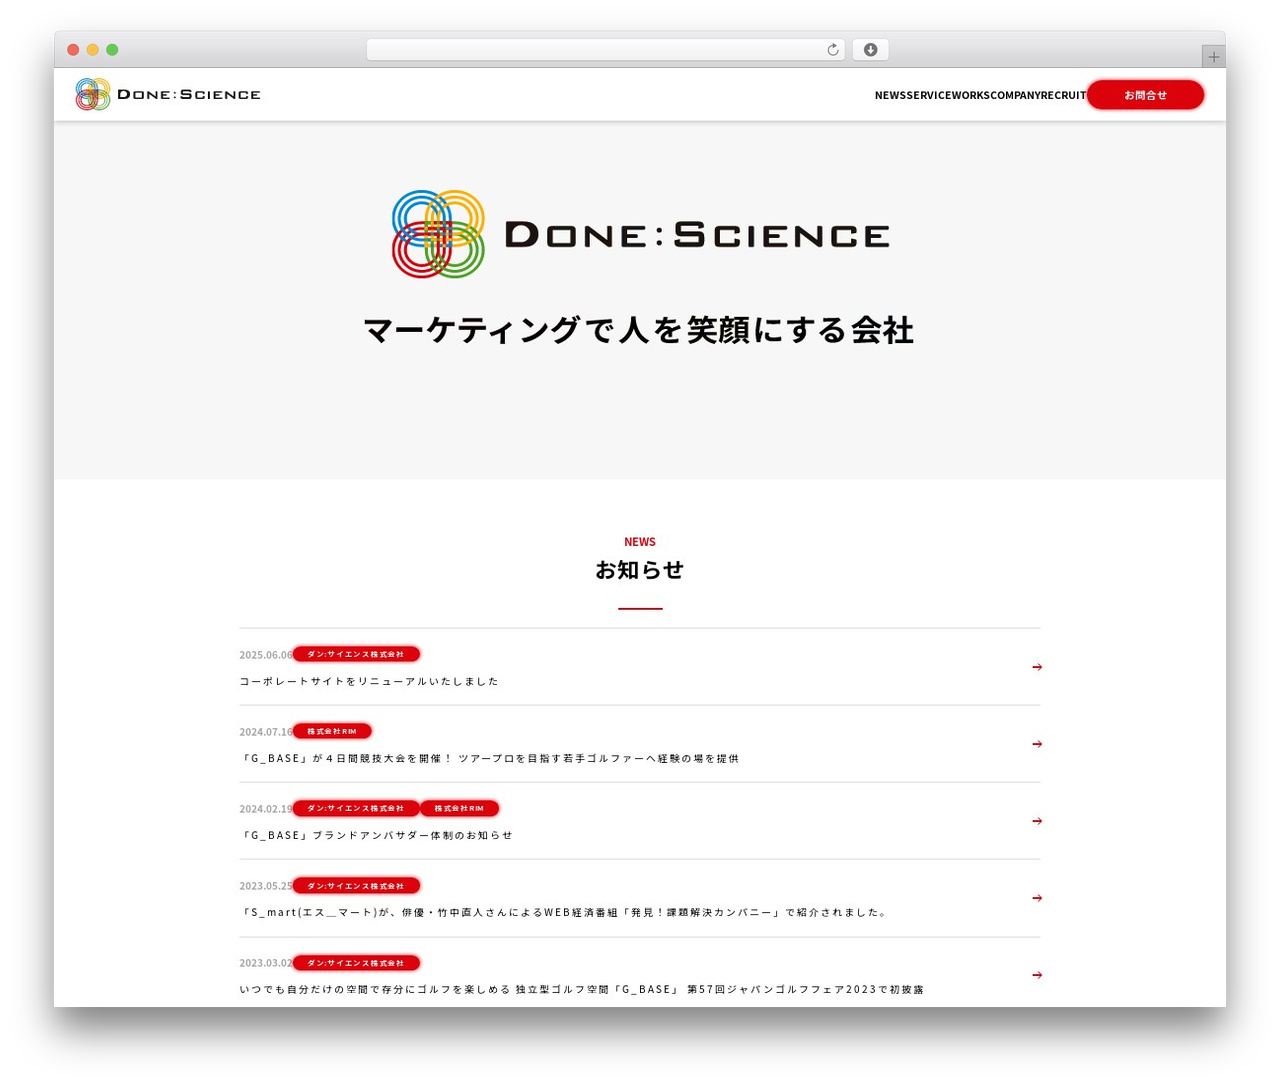
Task: Minimize the window with the yellow button
Action: pos(93,50)
